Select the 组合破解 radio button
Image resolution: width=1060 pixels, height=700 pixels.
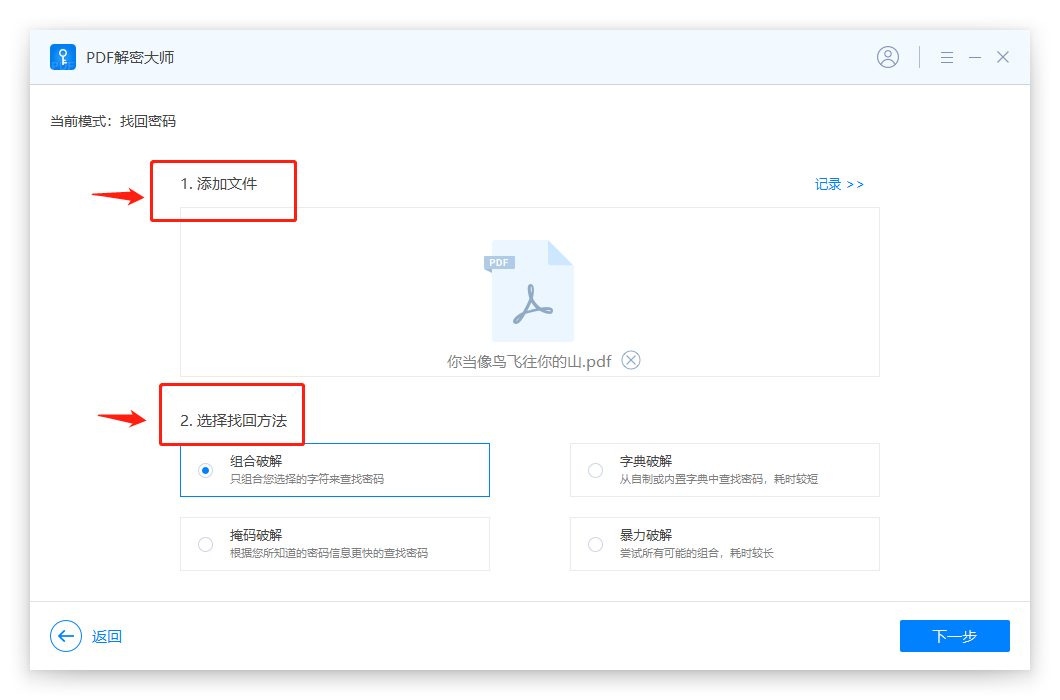click(x=206, y=470)
